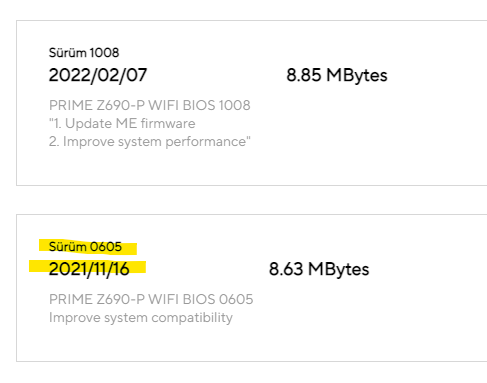The image size is (487, 383).
Task: Click the 8.63 MBytes file size
Action: 319,270
